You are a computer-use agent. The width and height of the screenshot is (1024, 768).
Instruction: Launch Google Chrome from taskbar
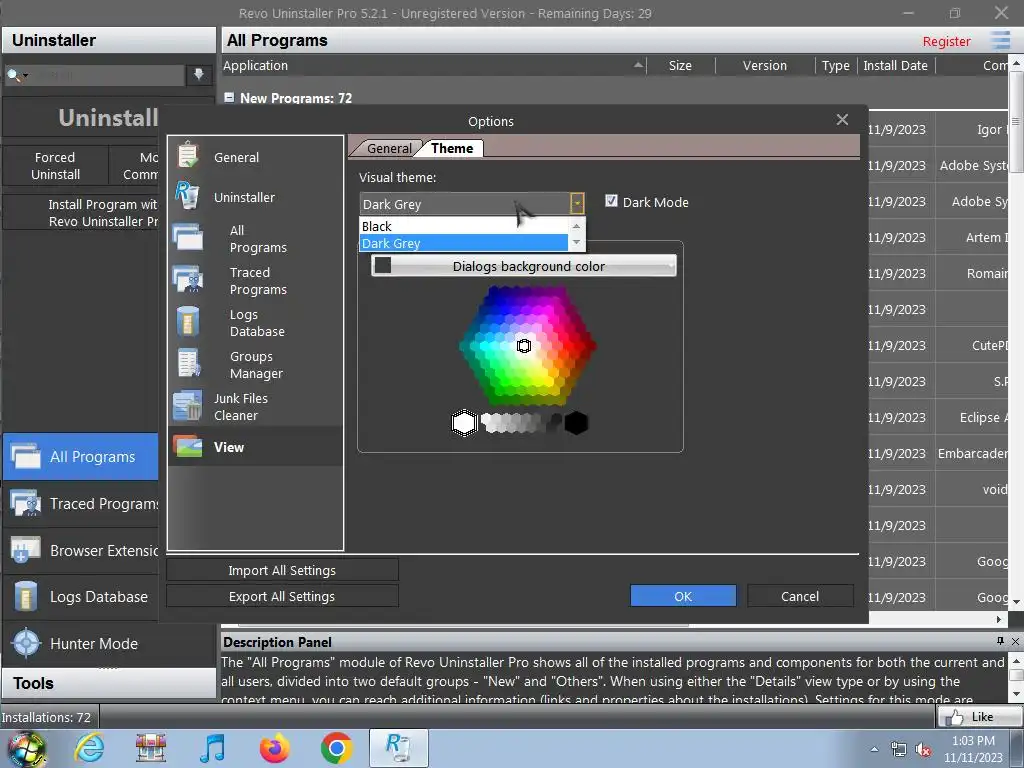(x=336, y=748)
